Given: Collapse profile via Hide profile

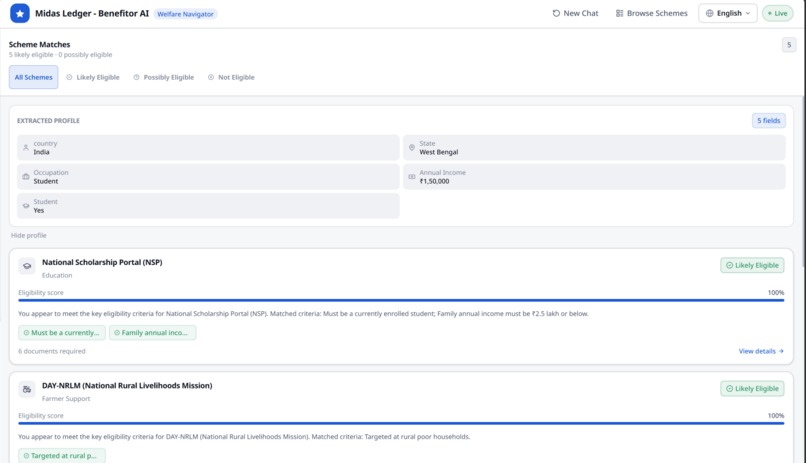Looking at the screenshot, I should pos(29,235).
